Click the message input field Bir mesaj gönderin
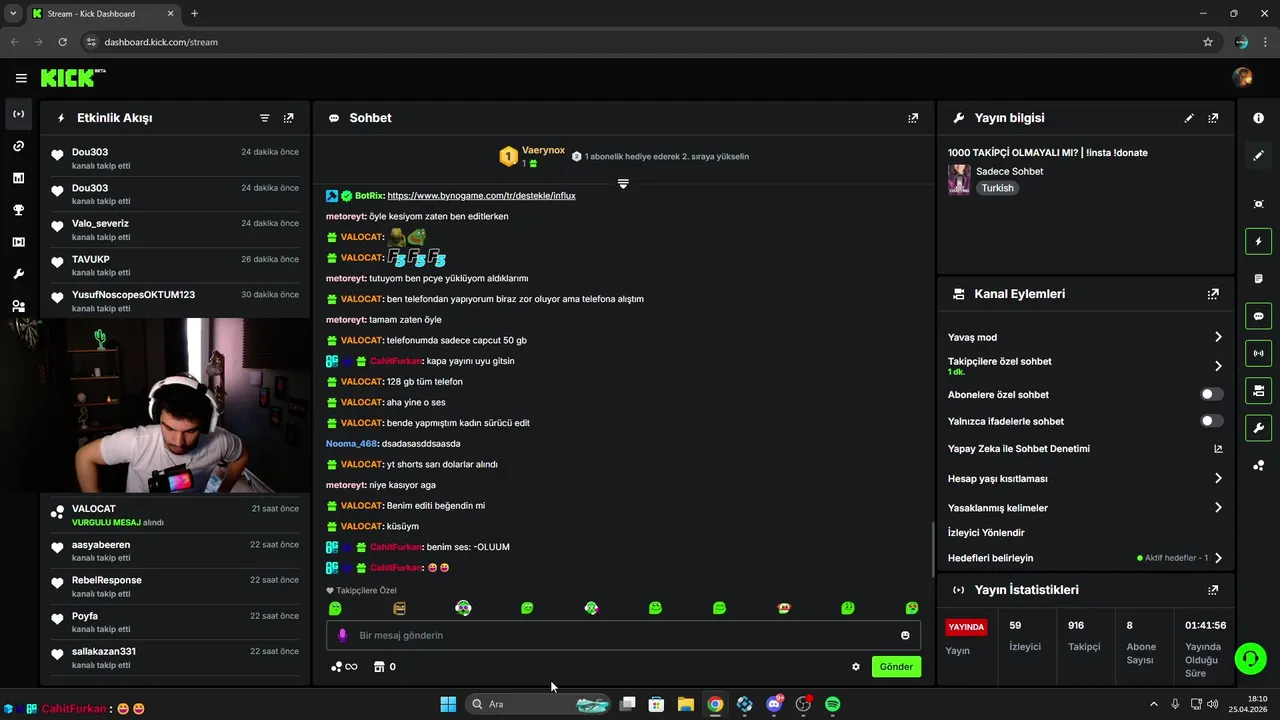 pyautogui.click(x=623, y=635)
